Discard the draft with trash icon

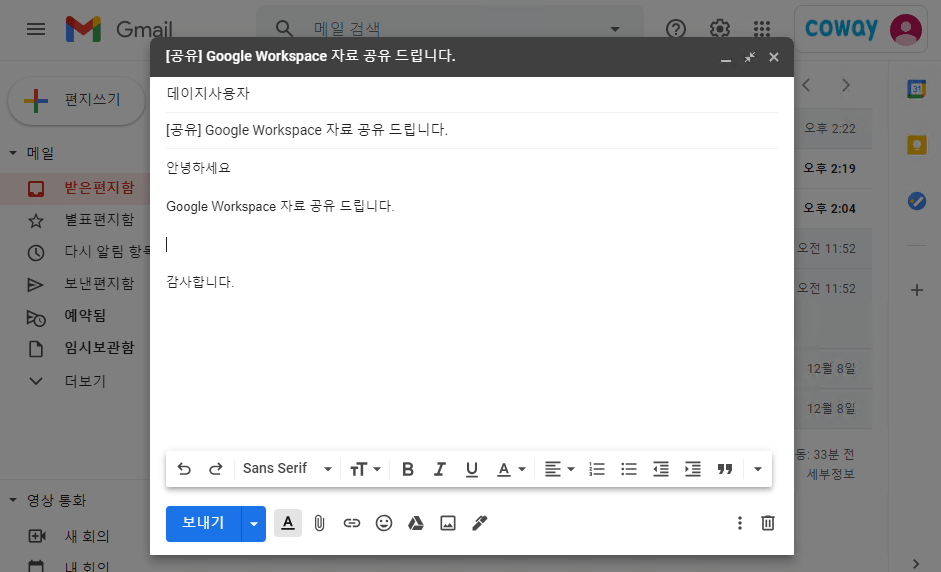(768, 523)
